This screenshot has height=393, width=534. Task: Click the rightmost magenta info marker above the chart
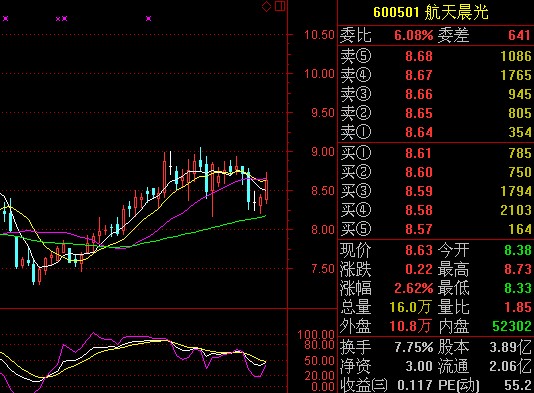[x=148, y=18]
